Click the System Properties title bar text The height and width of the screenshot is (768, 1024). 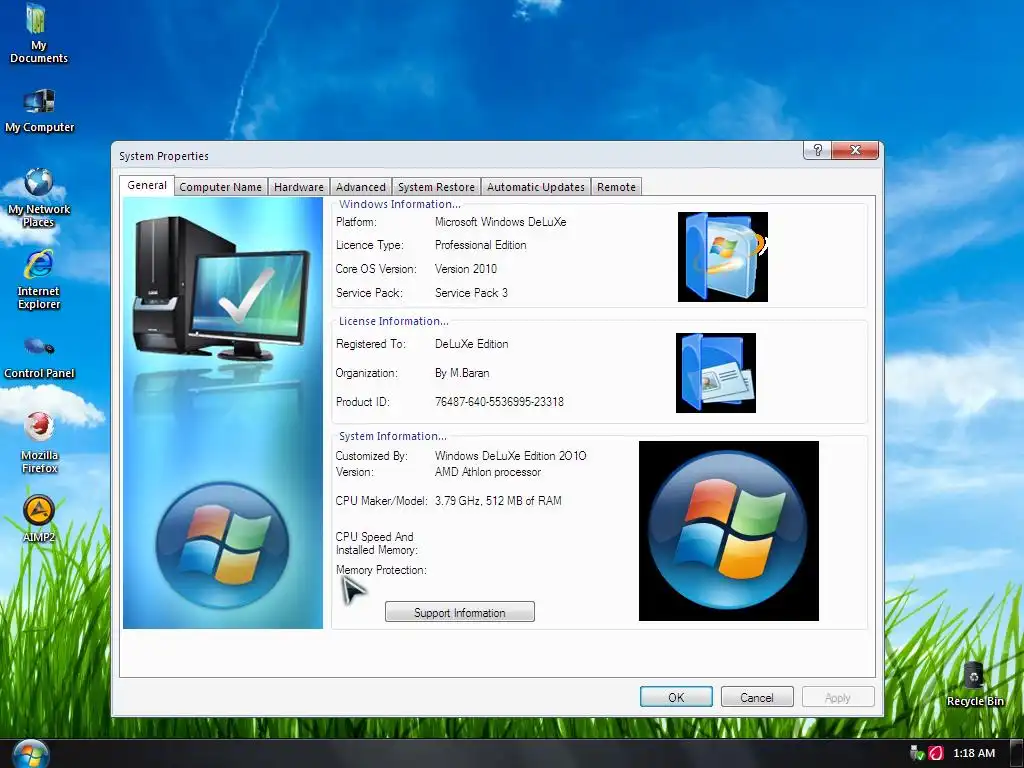point(164,156)
